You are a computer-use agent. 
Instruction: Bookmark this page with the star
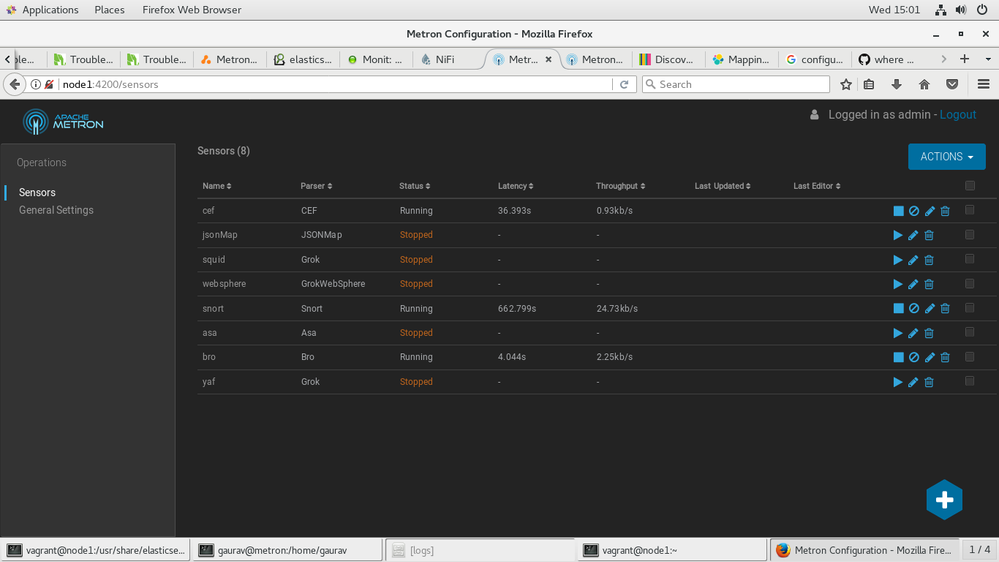846,84
